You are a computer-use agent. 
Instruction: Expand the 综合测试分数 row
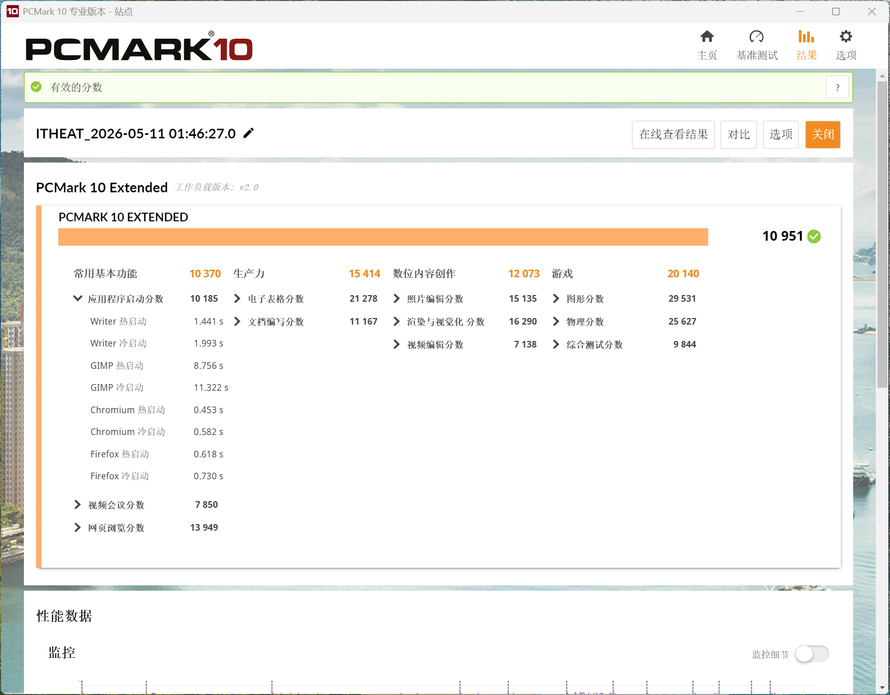tap(556, 344)
